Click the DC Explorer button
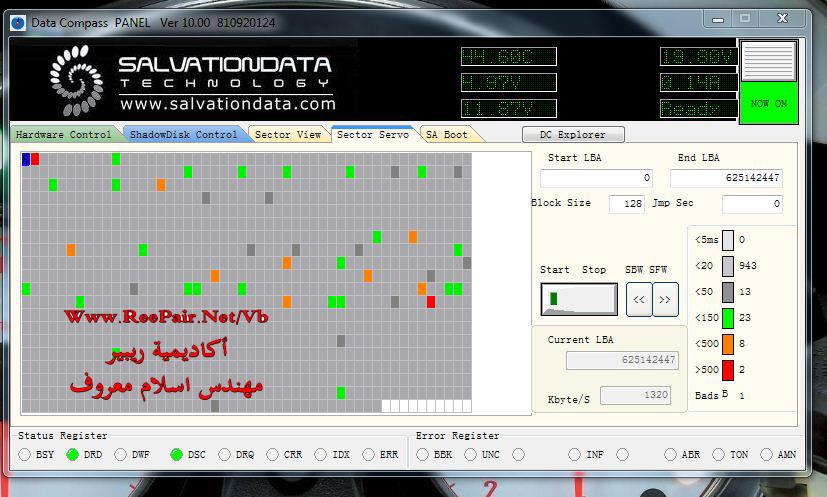The height and width of the screenshot is (497, 827). pyautogui.click(x=572, y=135)
